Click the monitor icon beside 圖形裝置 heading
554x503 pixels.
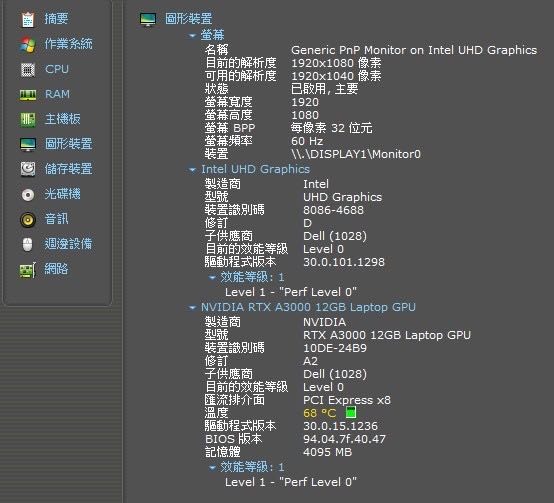[148, 19]
